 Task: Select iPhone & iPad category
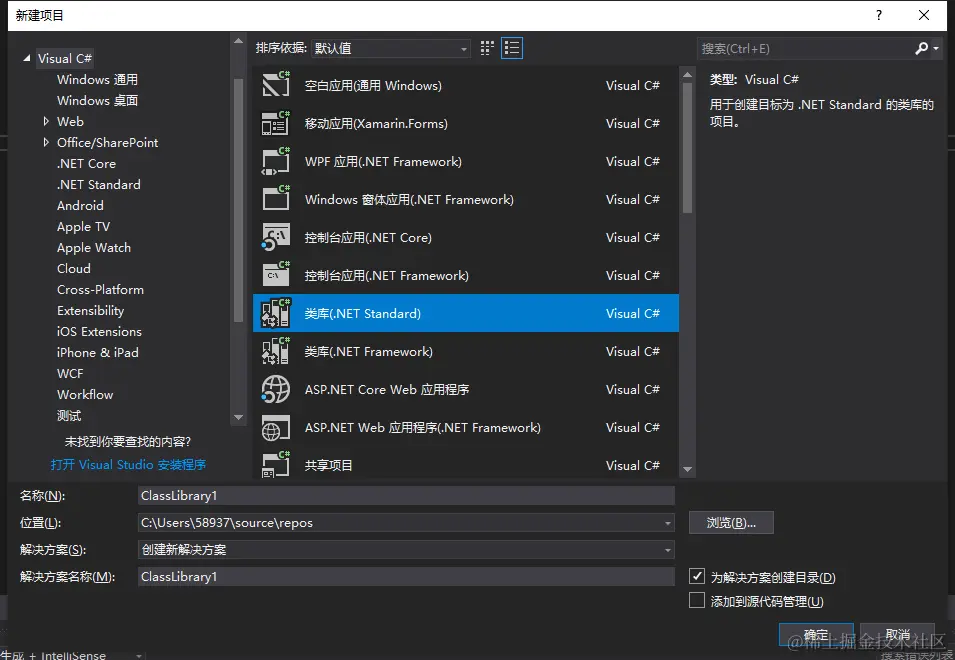[97, 353]
